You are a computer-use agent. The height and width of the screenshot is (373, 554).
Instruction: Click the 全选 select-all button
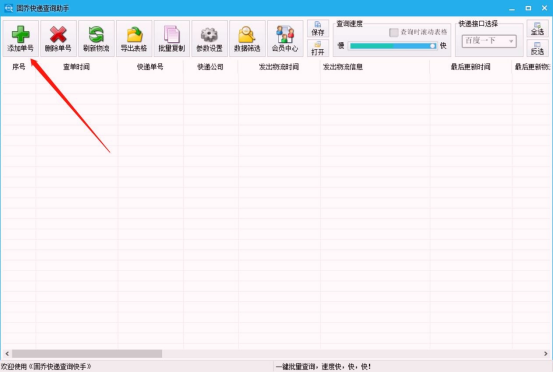click(537, 29)
